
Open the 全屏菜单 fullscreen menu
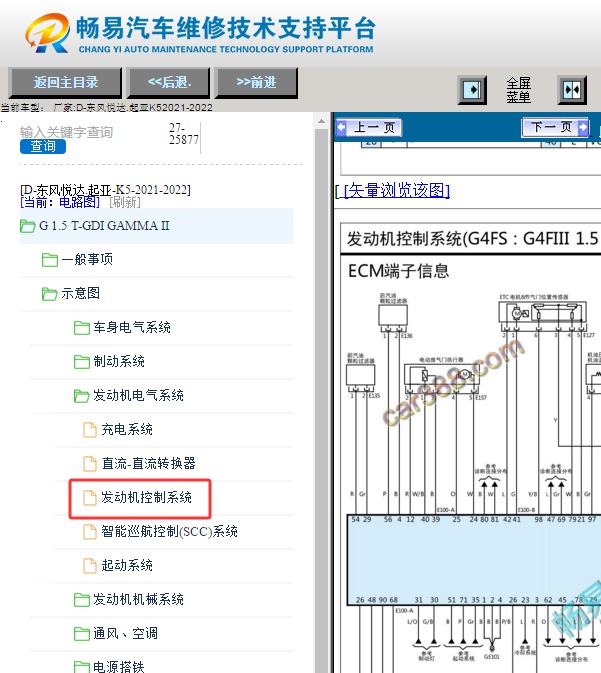519,90
